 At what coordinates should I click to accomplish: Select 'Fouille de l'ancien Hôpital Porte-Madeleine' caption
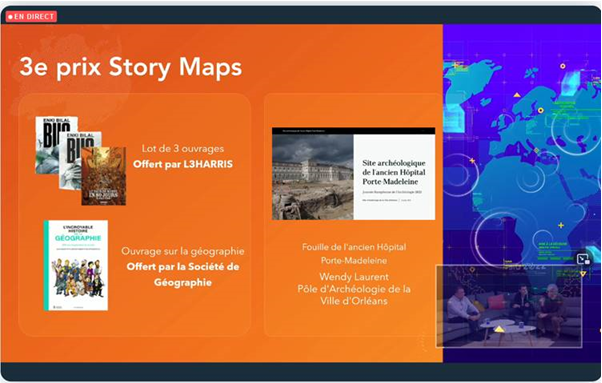coord(354,254)
